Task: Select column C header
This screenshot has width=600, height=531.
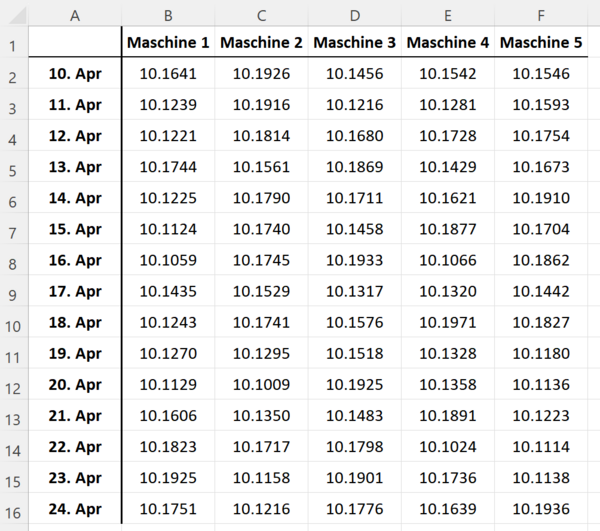Action: [261, 15]
